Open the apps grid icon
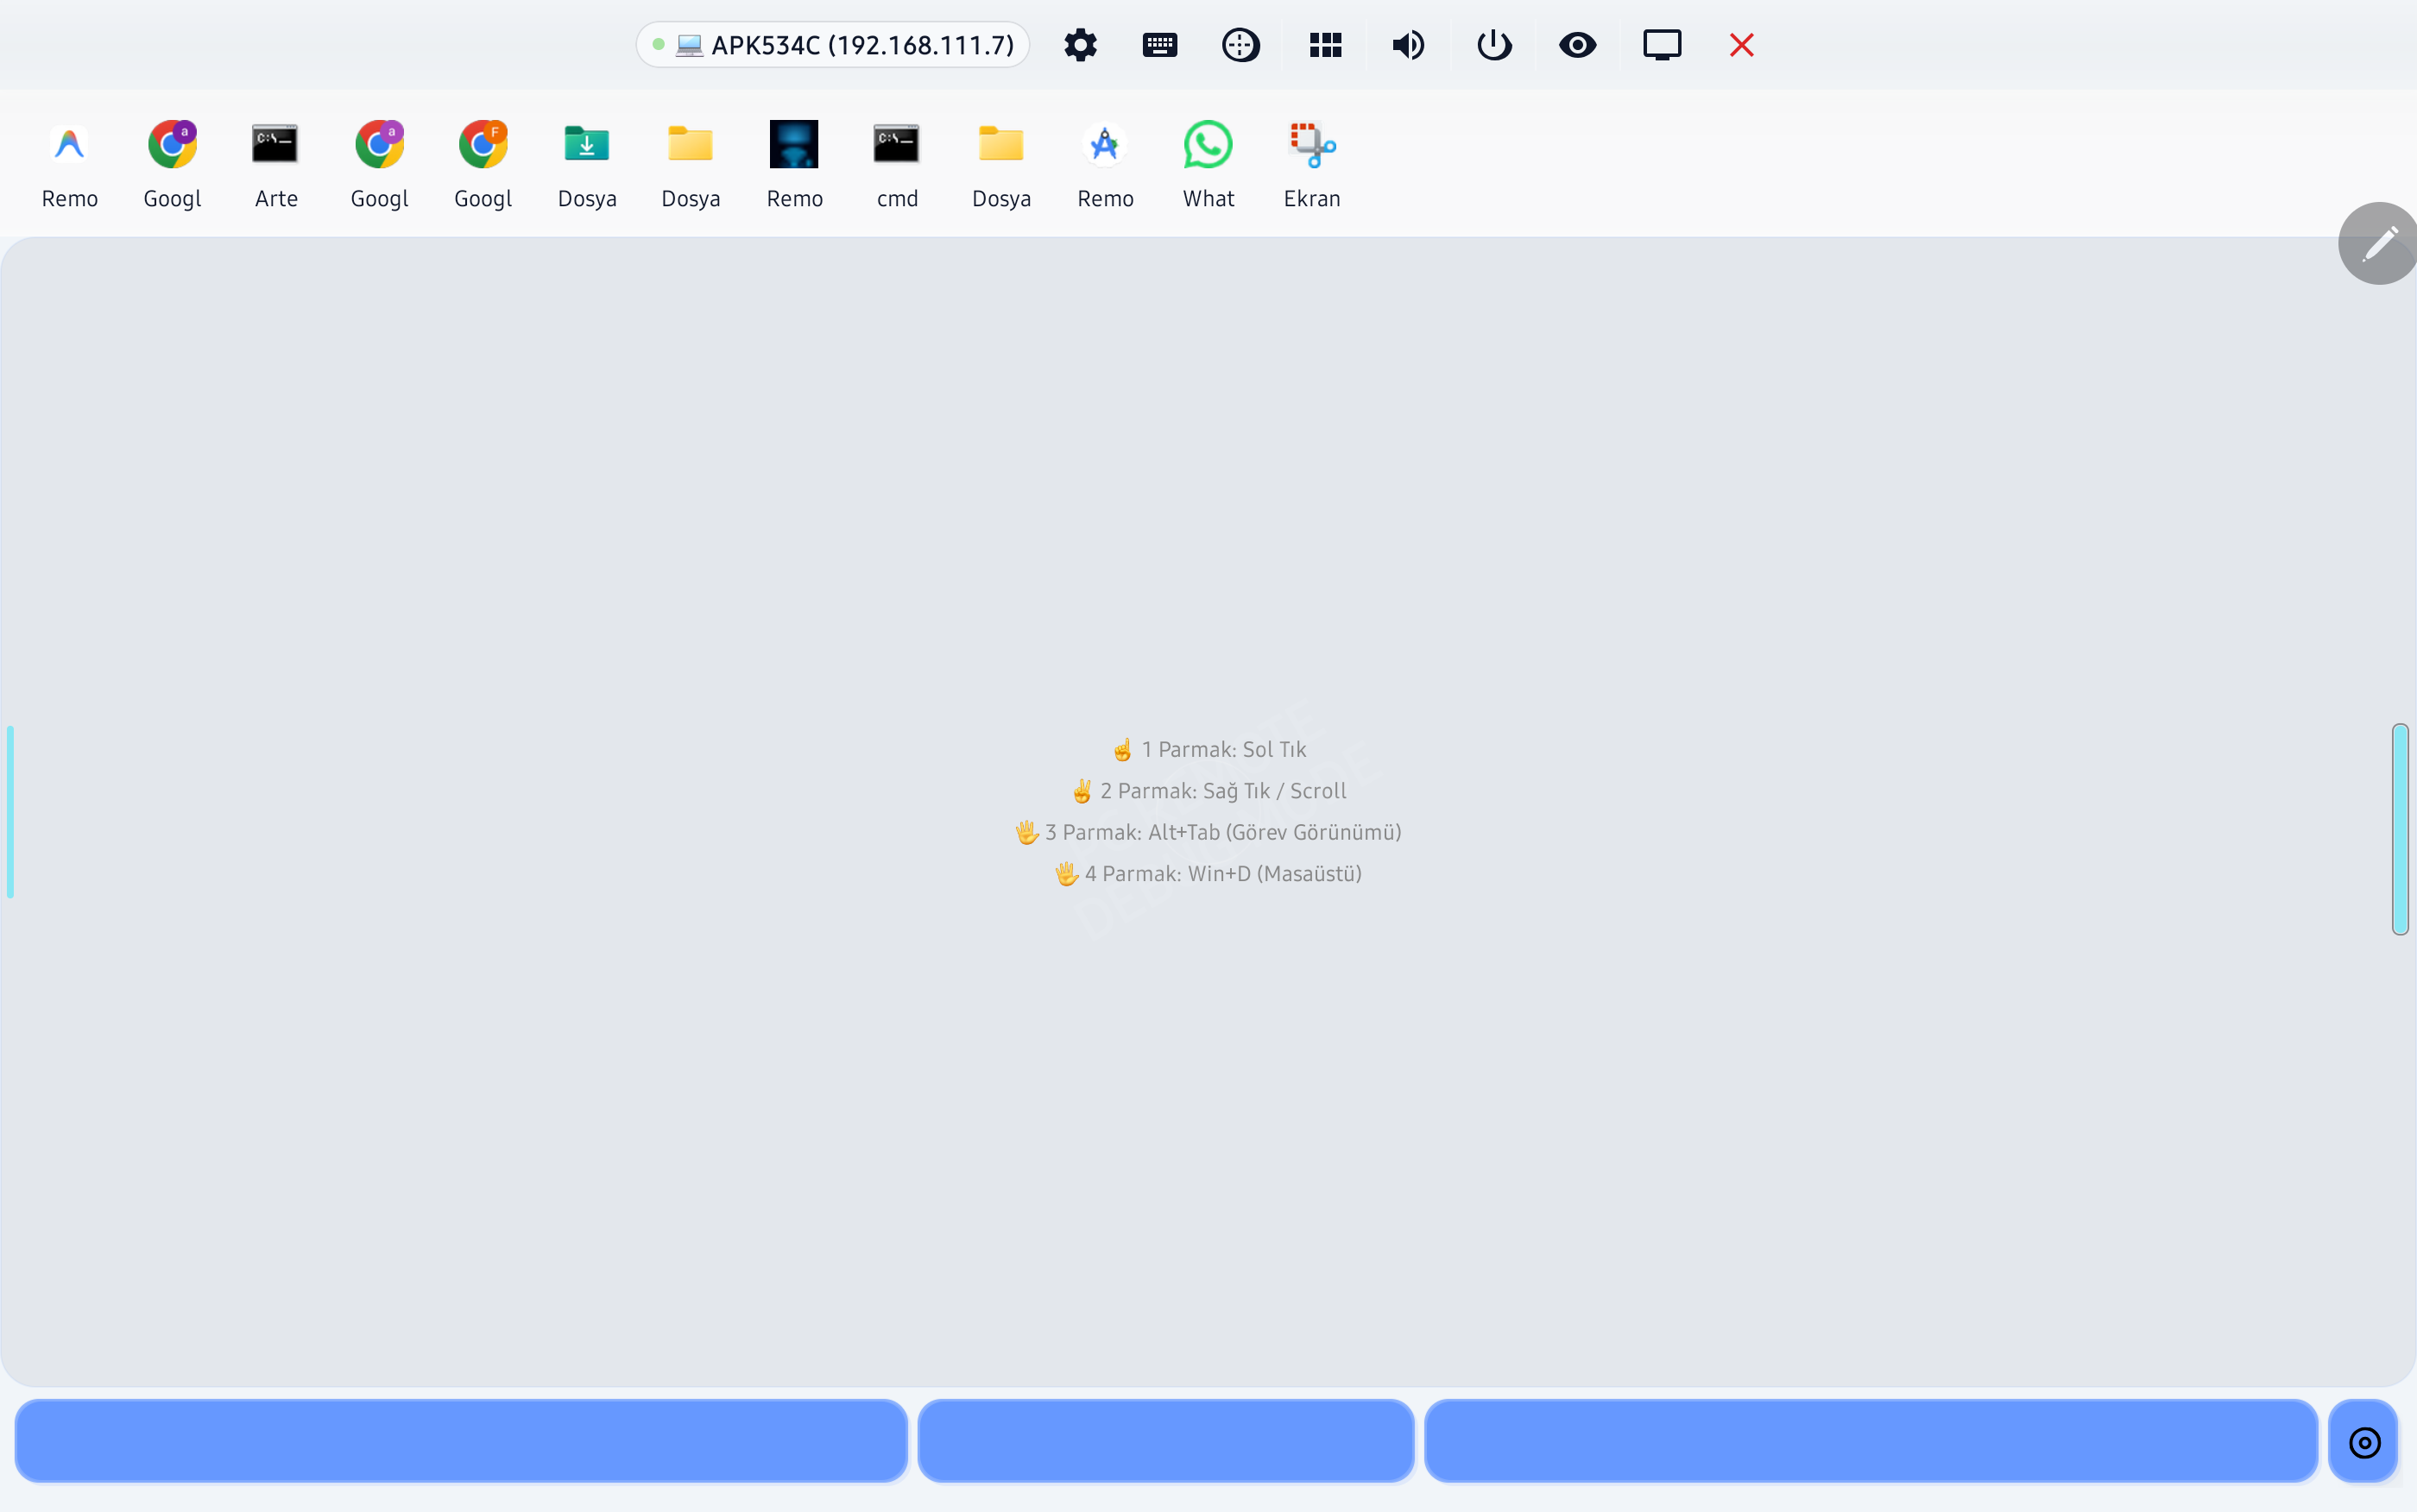This screenshot has height=1512, width=2417. pos(1326,45)
